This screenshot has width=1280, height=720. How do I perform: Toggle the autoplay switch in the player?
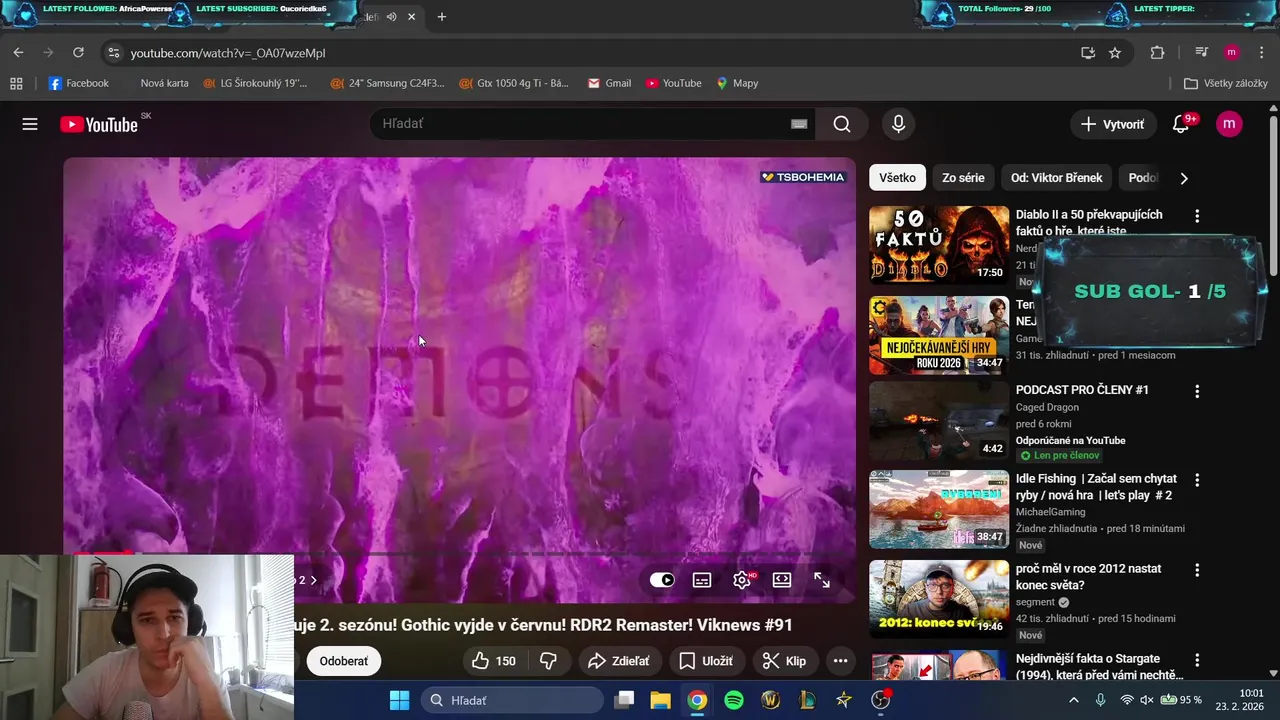[x=662, y=580]
